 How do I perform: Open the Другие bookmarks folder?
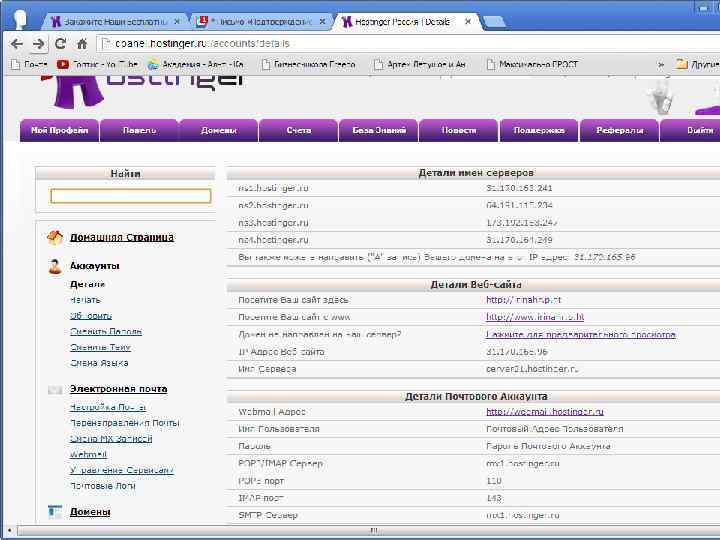(x=697, y=65)
